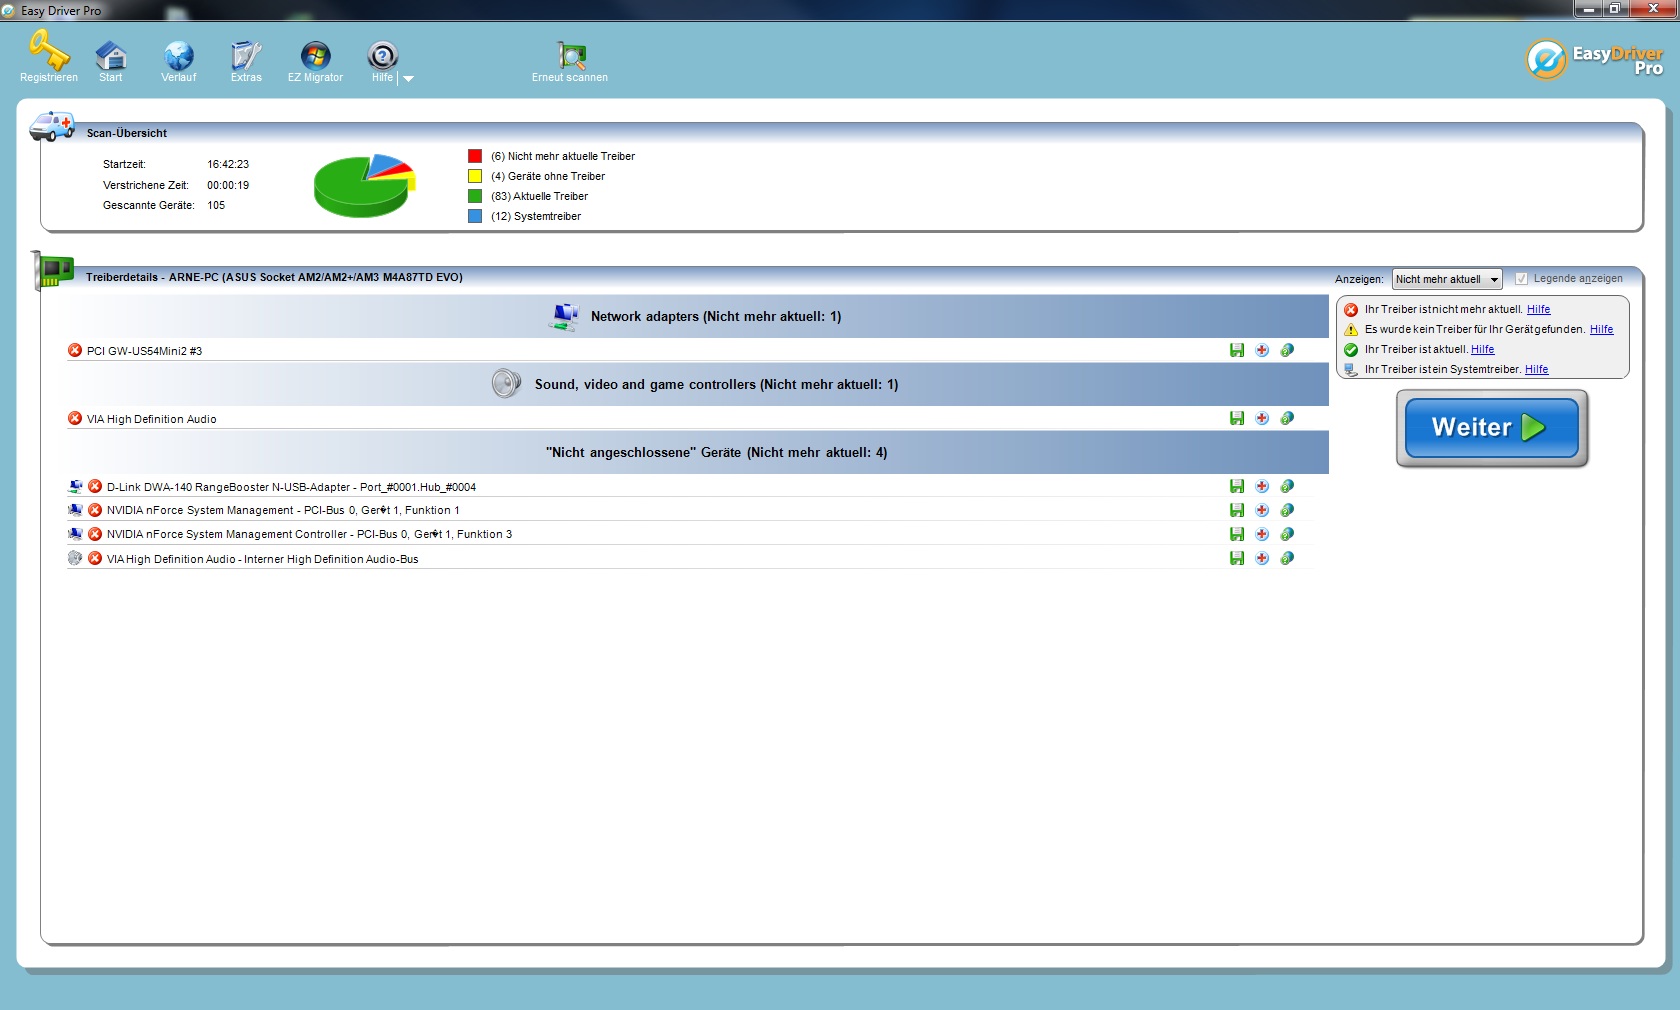The width and height of the screenshot is (1680, 1010).
Task: Open the Extras toolbar icon
Action: pos(246,55)
